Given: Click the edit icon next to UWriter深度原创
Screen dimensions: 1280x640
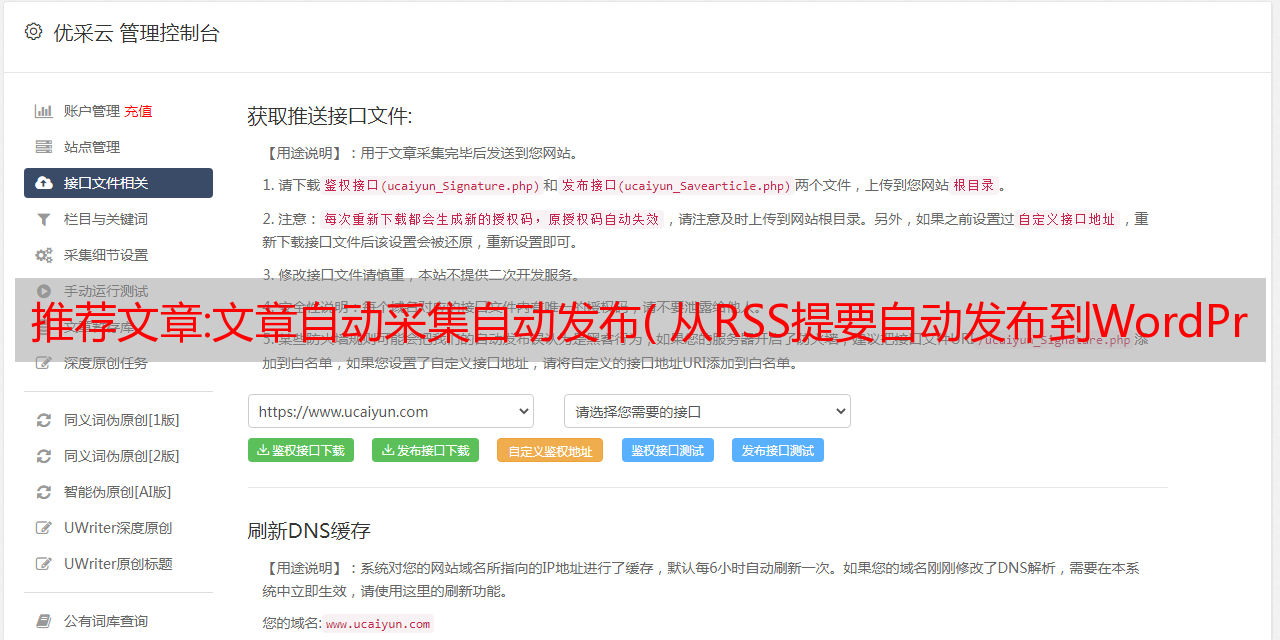Looking at the screenshot, I should click(44, 528).
